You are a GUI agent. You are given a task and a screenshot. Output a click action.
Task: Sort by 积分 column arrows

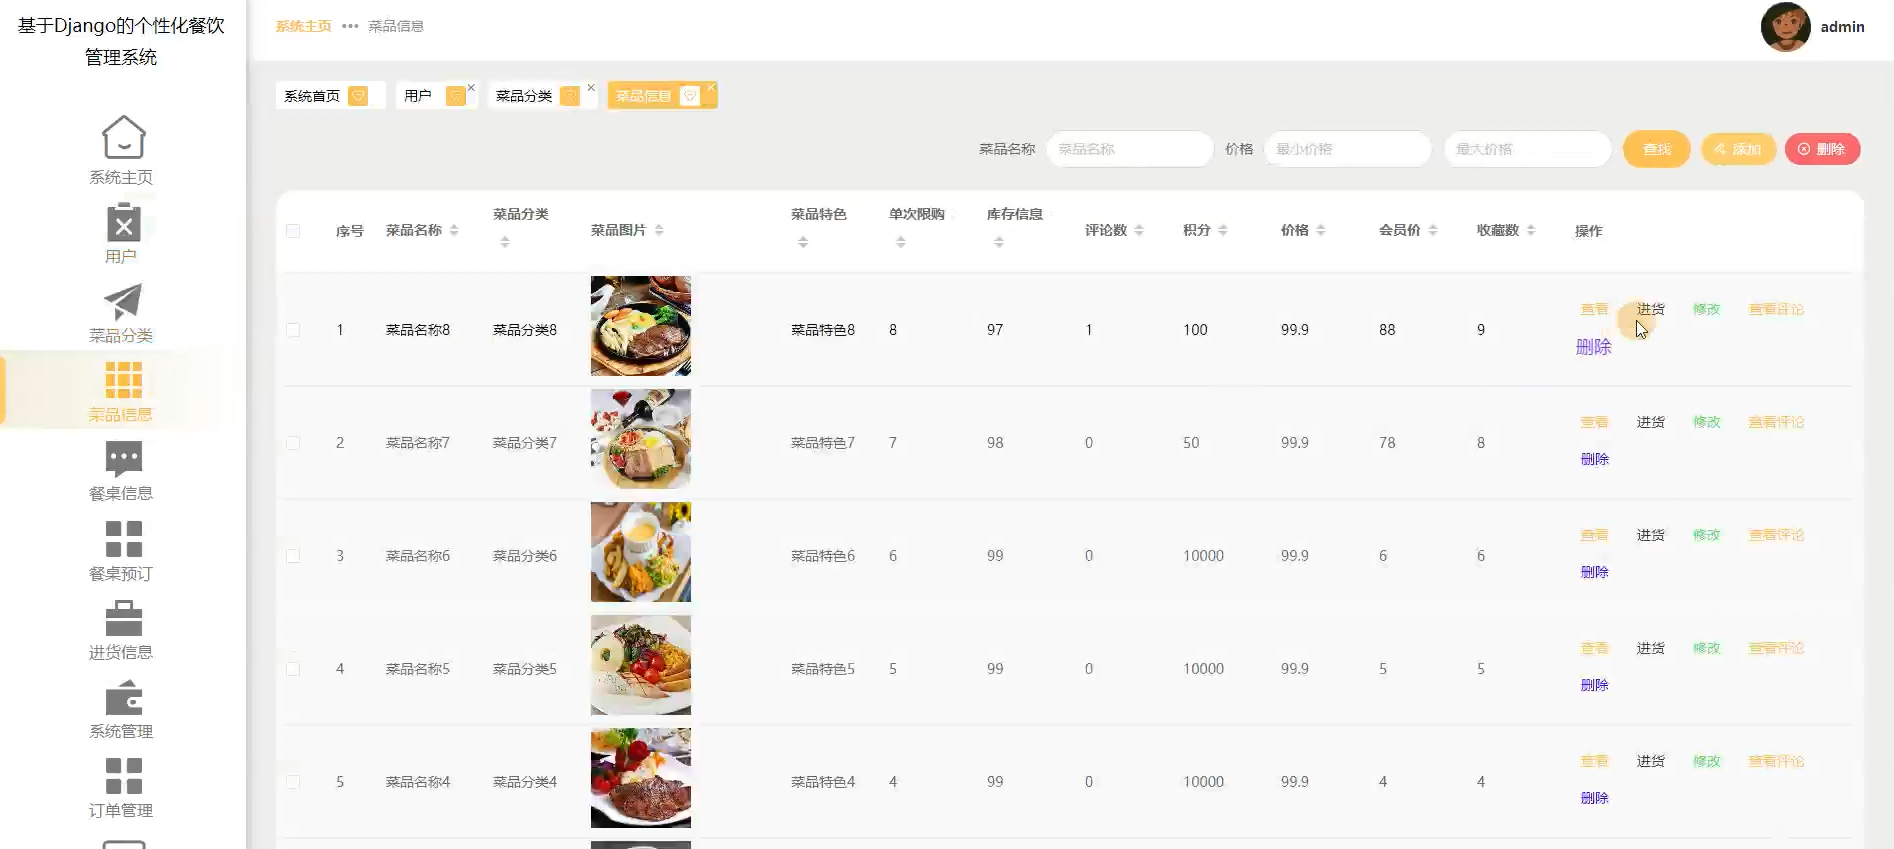1223,231
